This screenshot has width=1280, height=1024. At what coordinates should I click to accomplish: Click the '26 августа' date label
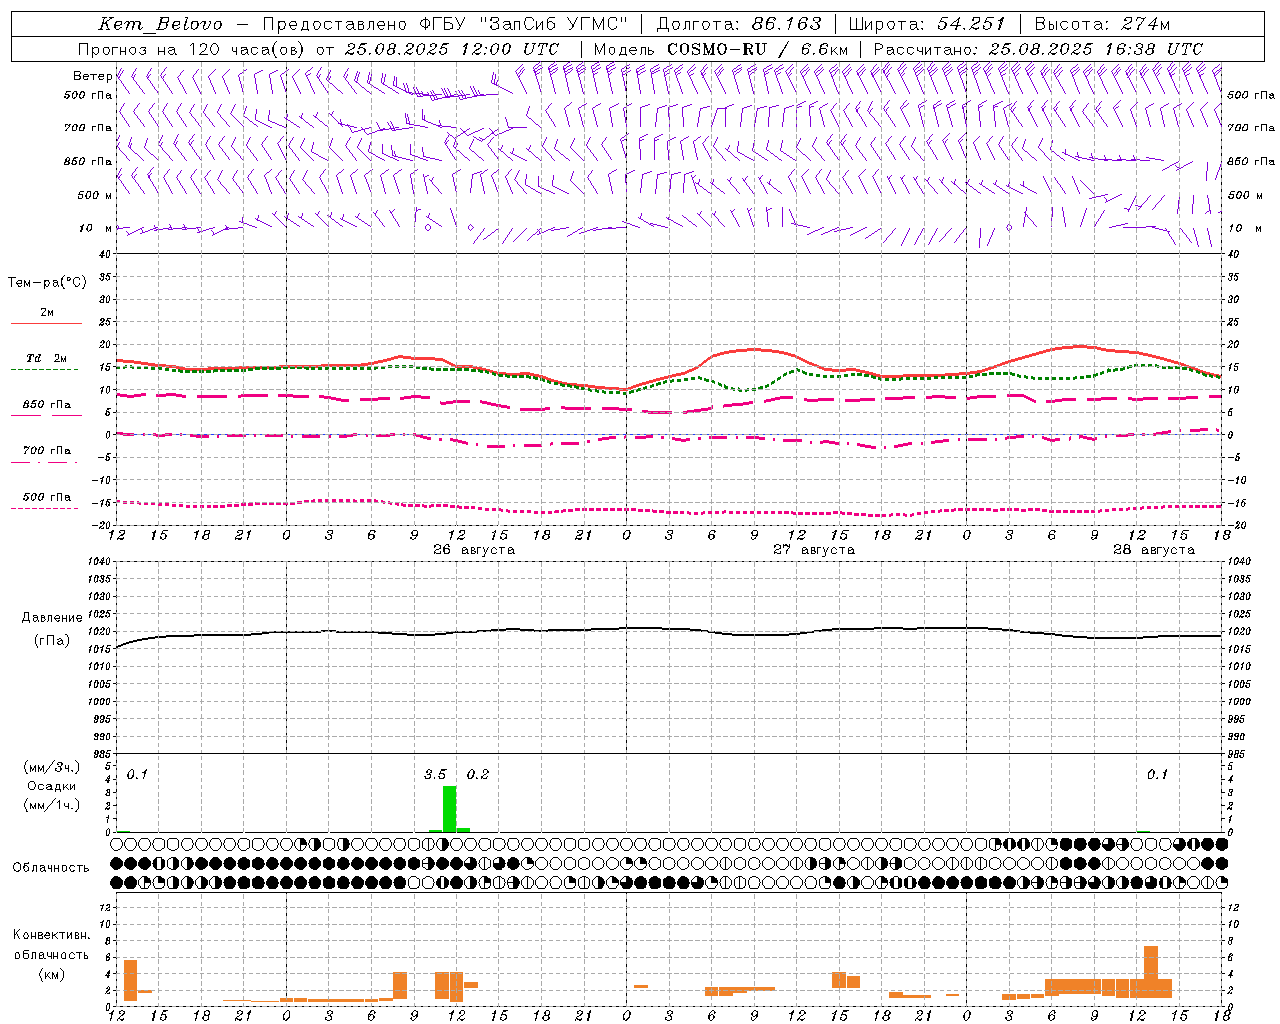click(x=474, y=550)
